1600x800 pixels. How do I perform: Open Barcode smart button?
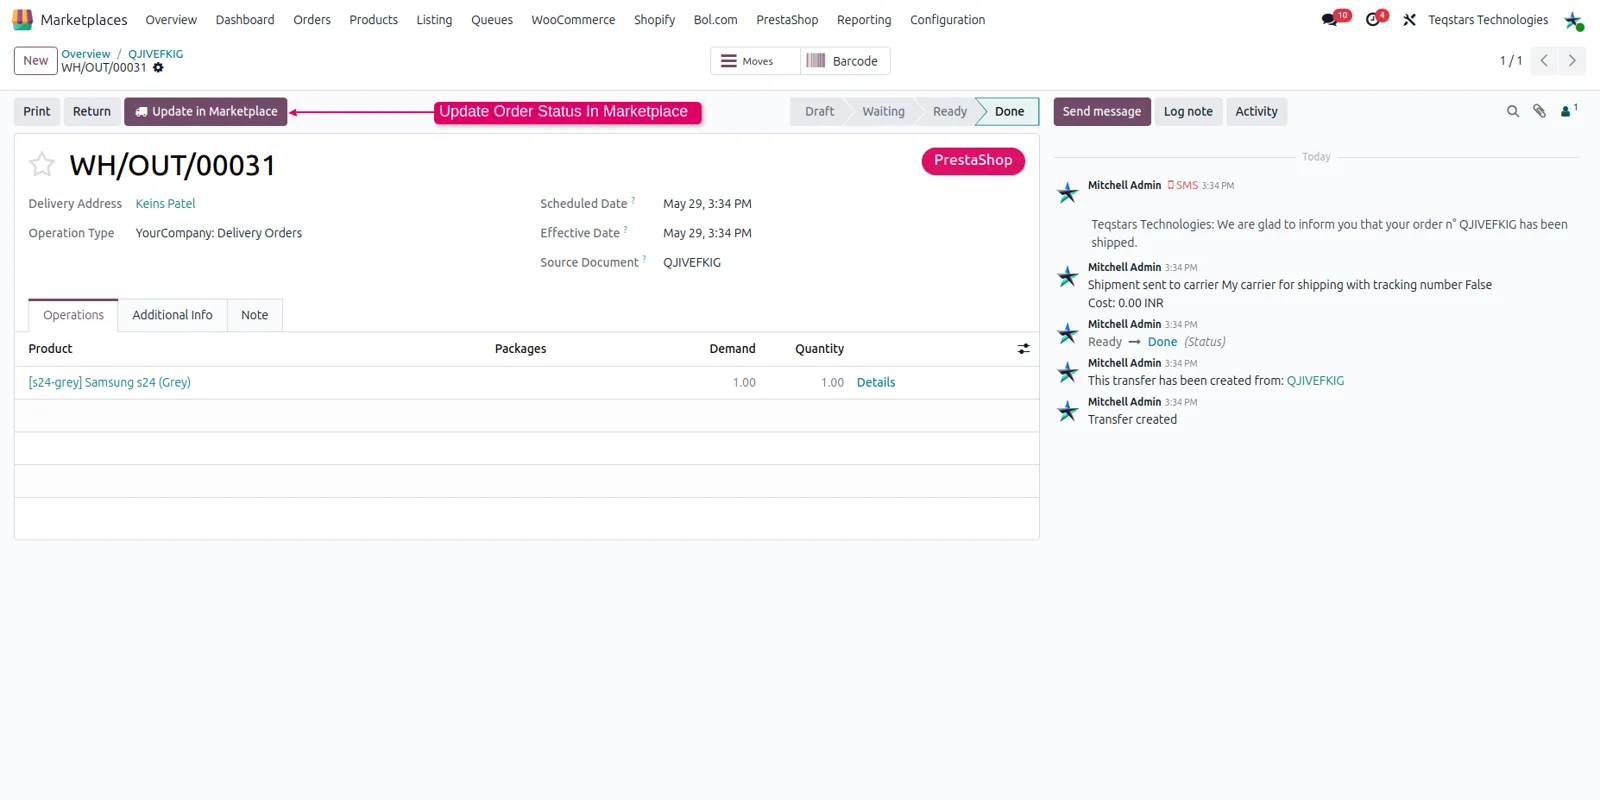(x=845, y=61)
